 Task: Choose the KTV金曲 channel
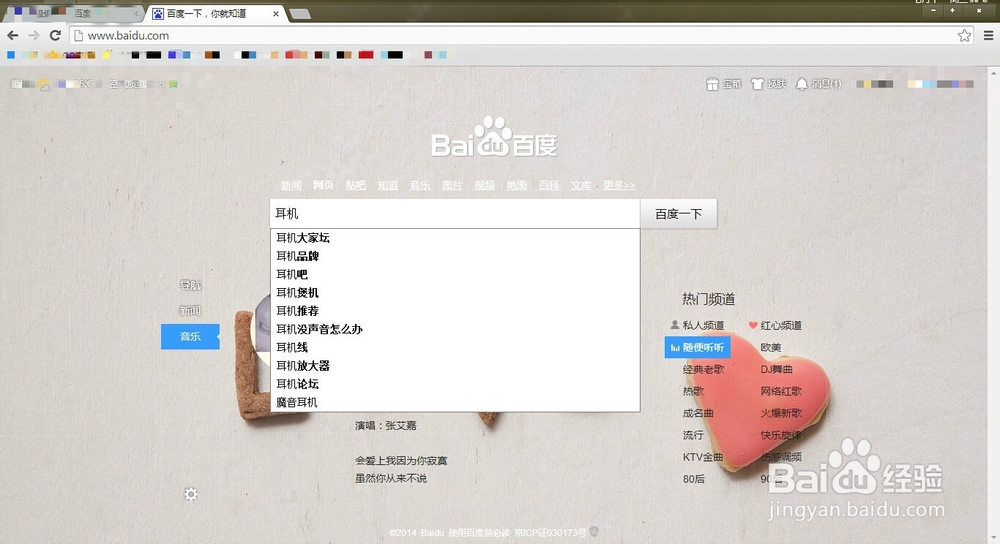(x=703, y=457)
